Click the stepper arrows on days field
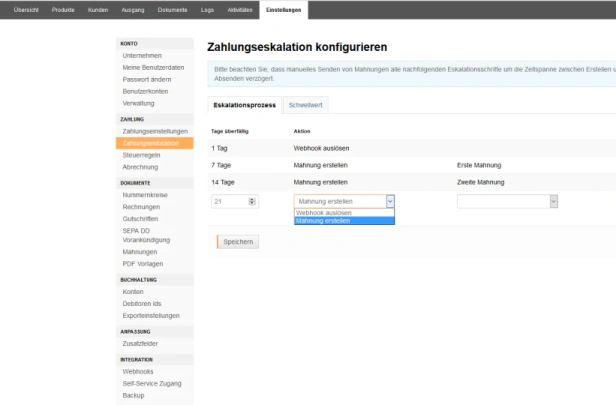 coord(252,202)
